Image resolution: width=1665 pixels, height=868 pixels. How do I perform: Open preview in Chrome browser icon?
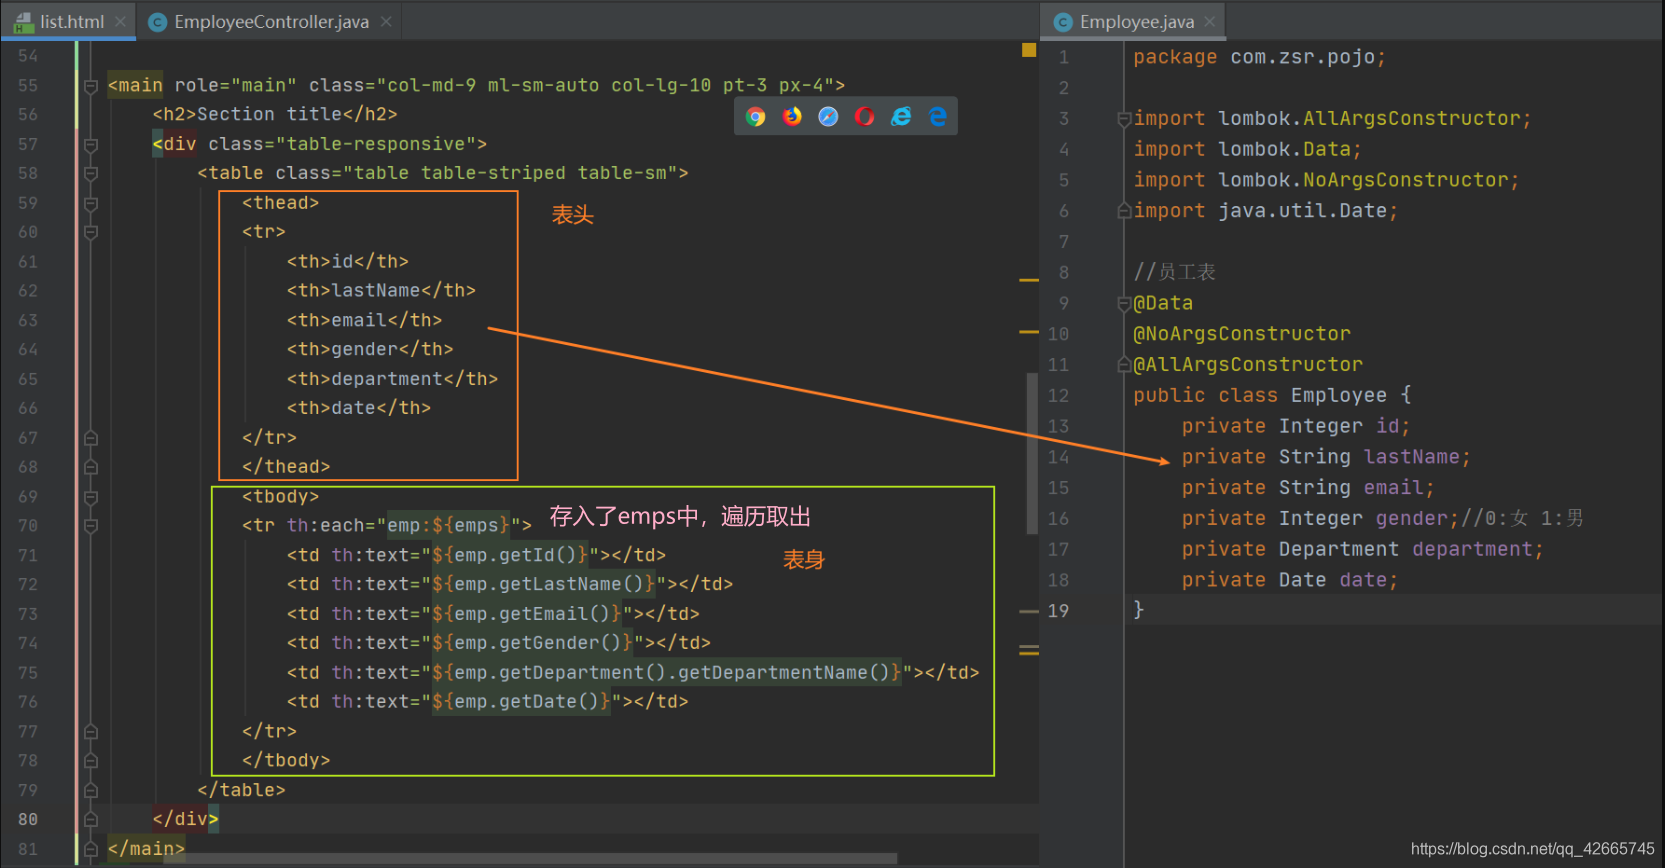pyautogui.click(x=756, y=117)
